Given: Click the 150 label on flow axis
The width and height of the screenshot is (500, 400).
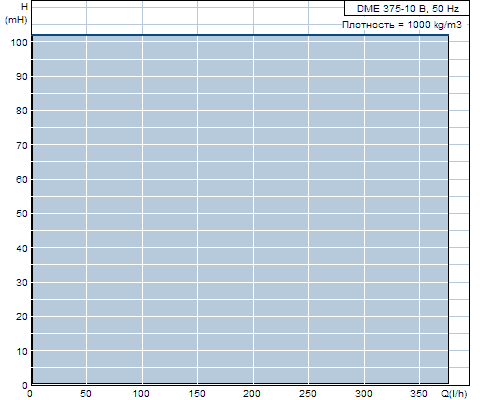Looking at the screenshot, I should pos(197,394).
